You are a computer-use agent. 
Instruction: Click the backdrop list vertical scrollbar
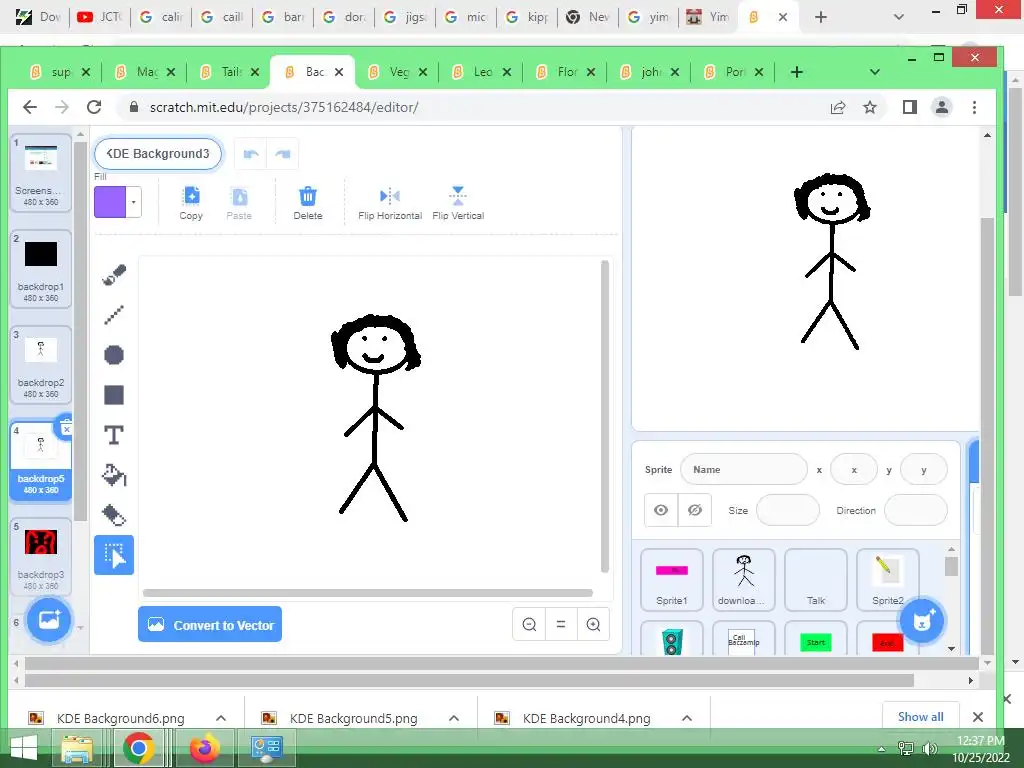[x=80, y=330]
